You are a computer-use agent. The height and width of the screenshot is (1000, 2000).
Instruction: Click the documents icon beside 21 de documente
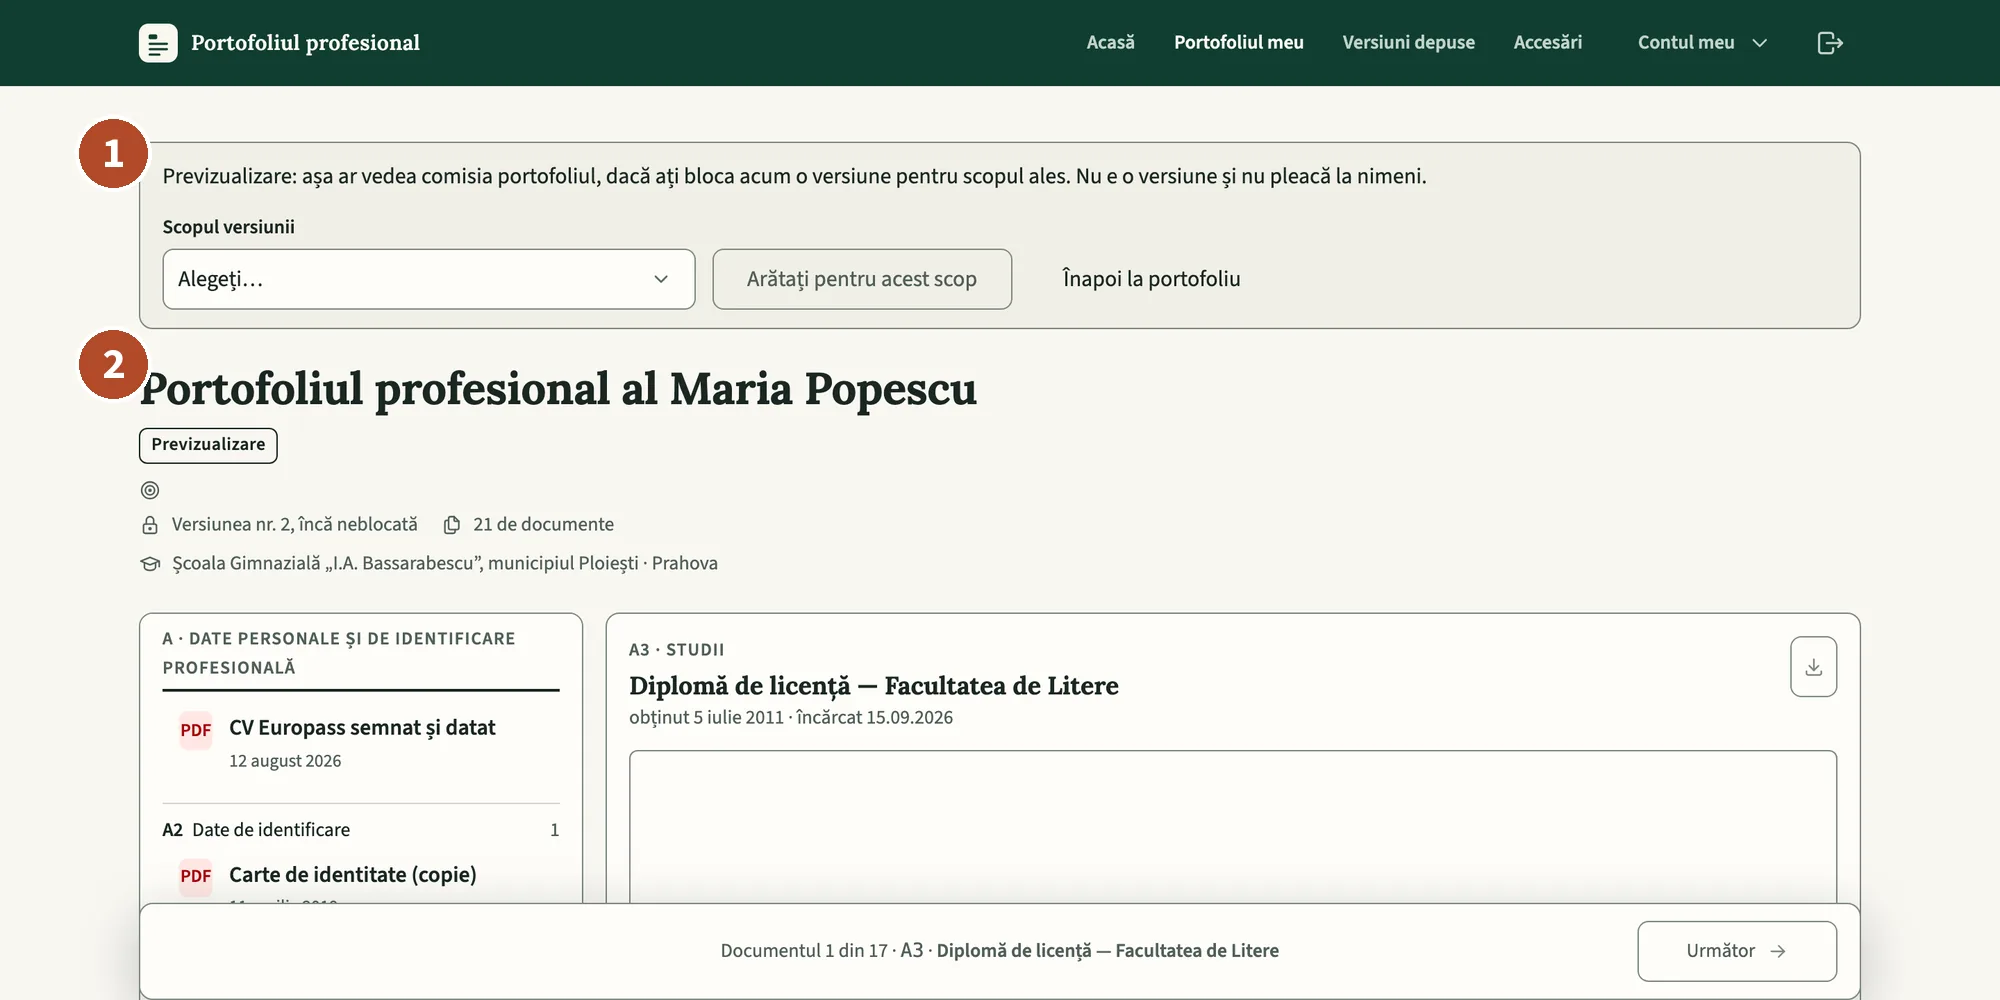point(452,525)
